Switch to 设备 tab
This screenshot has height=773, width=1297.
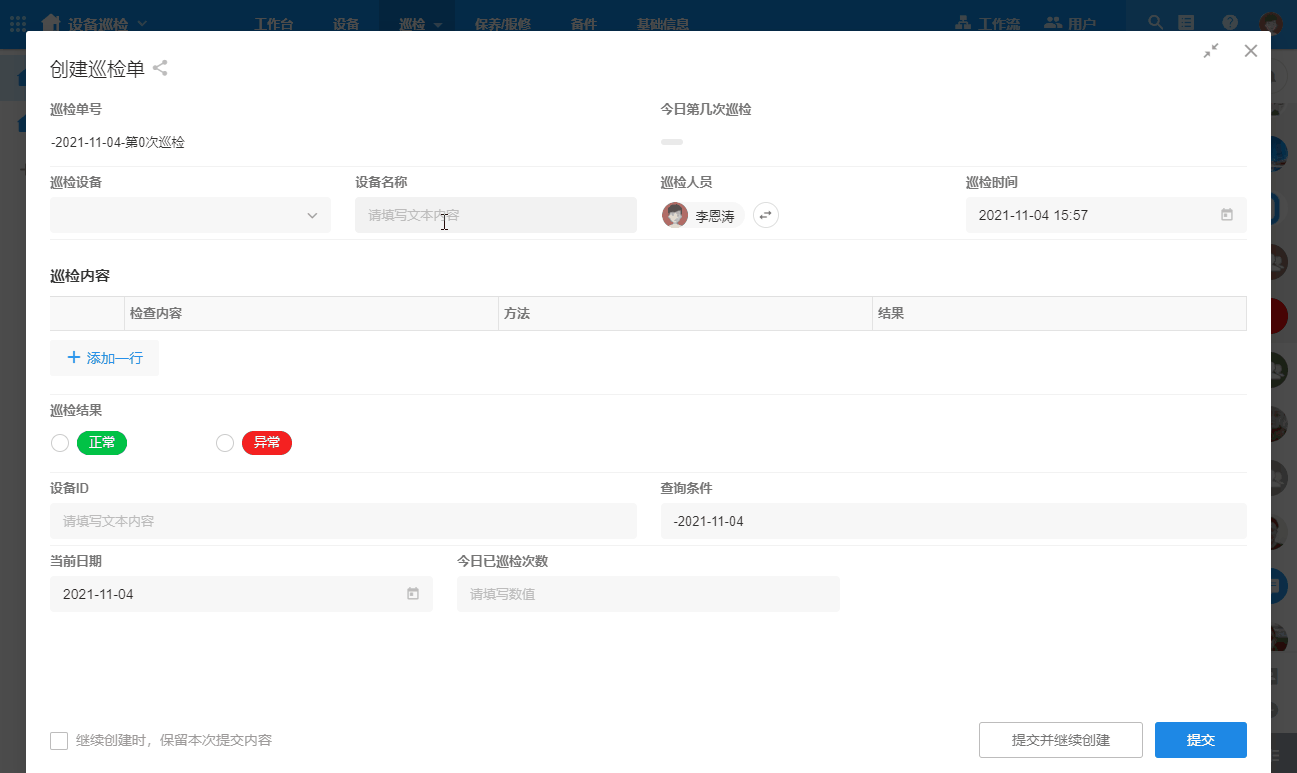coord(346,24)
